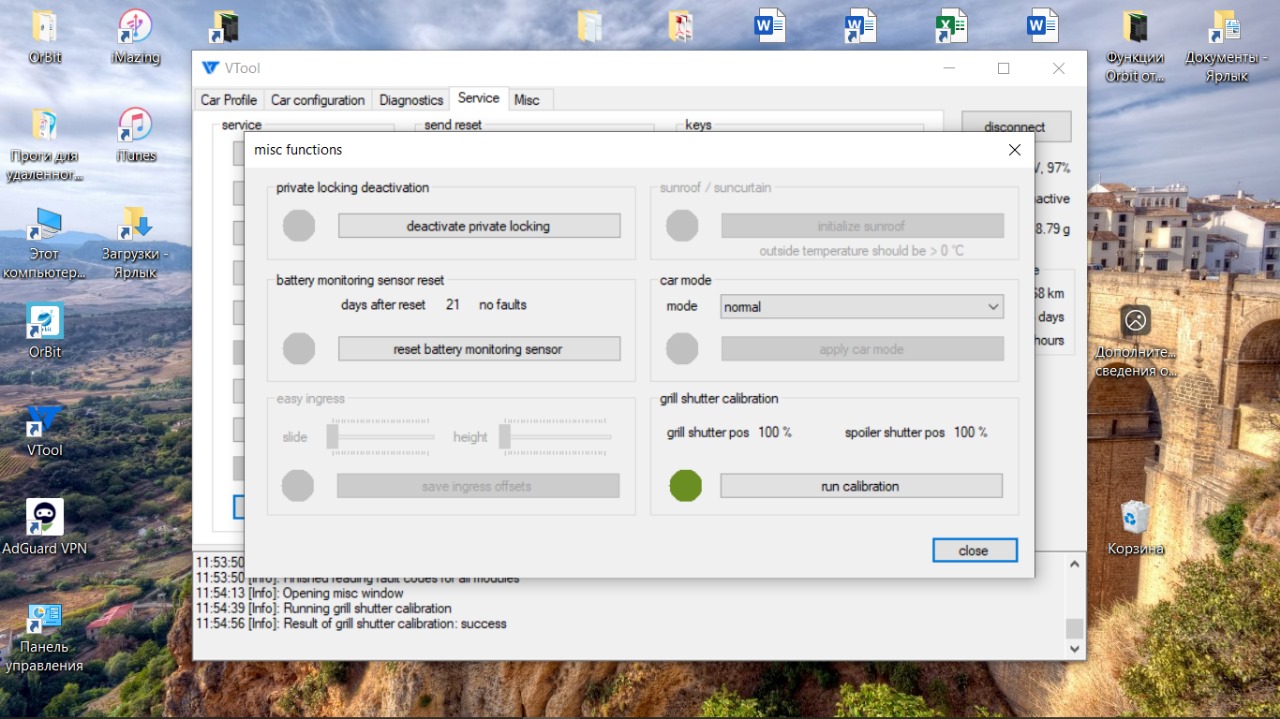This screenshot has height=719, width=1280.
Task: Click the close button in misc functions
Action: [x=974, y=551]
